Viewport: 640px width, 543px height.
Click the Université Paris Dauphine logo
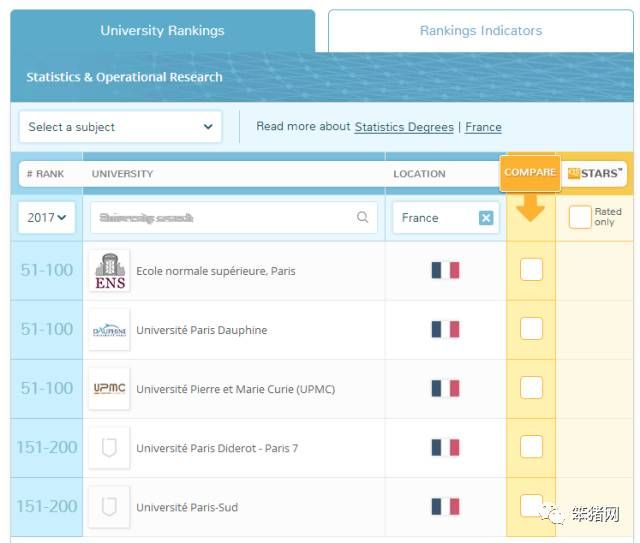(x=109, y=330)
